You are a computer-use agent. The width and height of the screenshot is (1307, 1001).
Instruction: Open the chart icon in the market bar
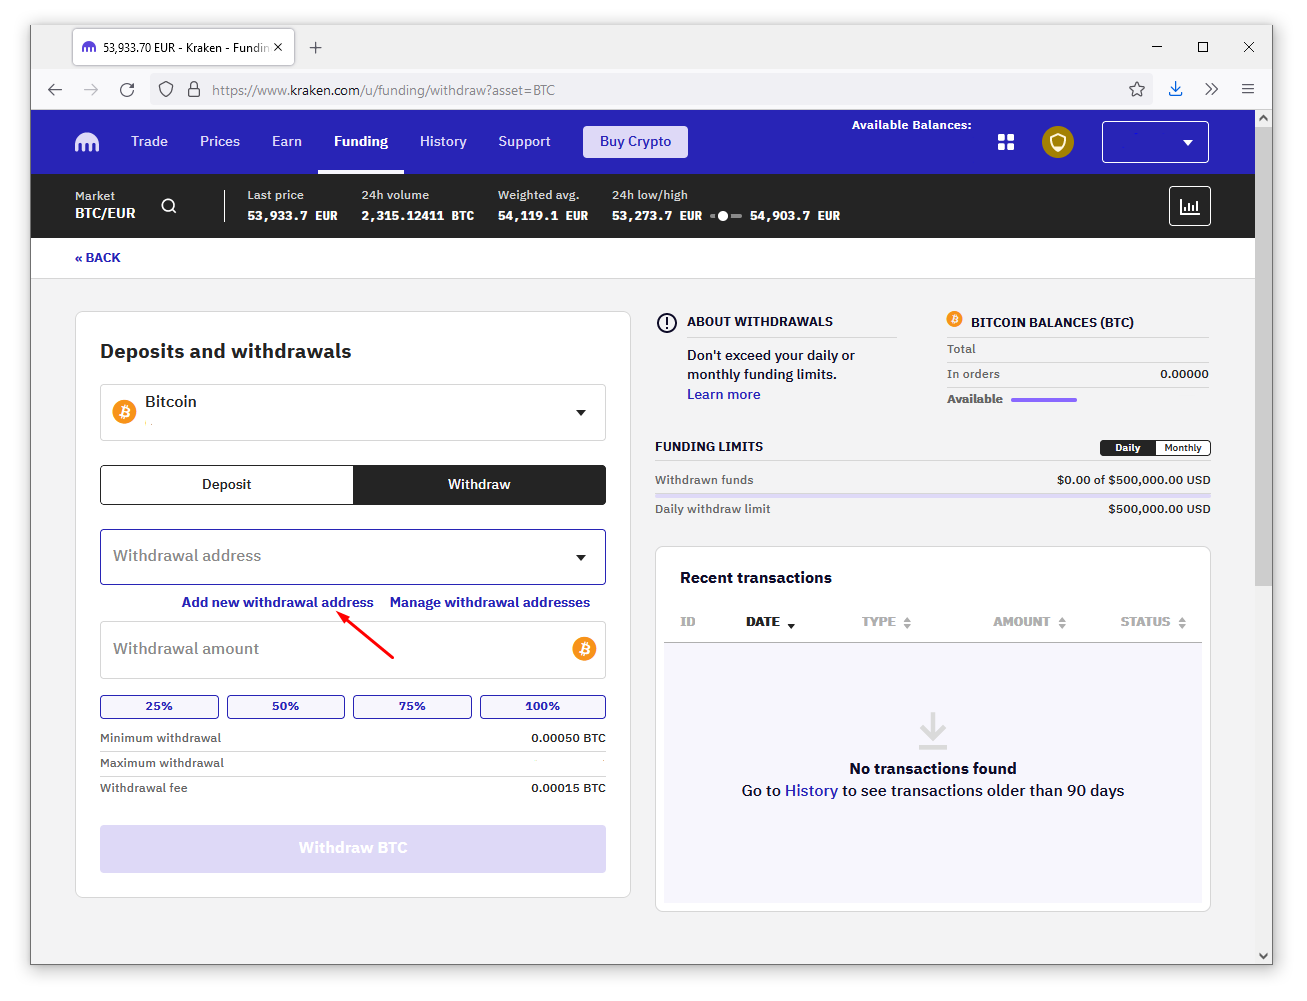coord(1190,206)
